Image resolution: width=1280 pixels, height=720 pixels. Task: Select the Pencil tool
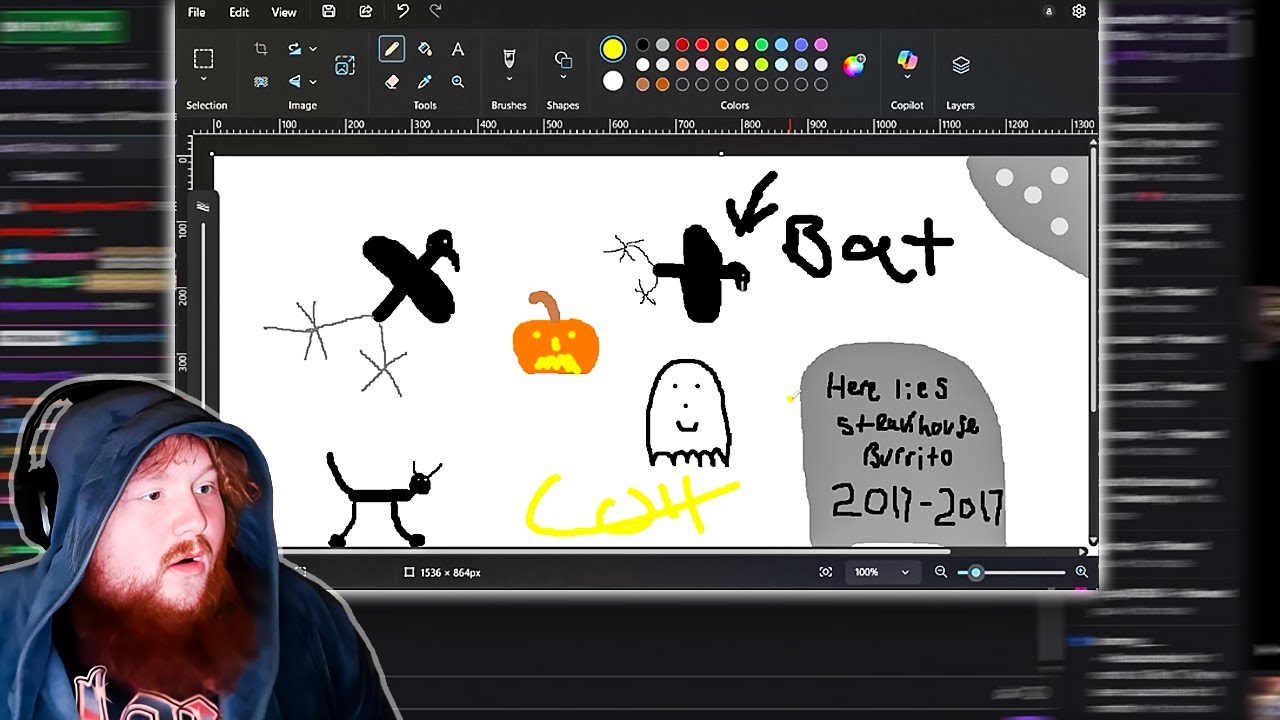(x=391, y=49)
